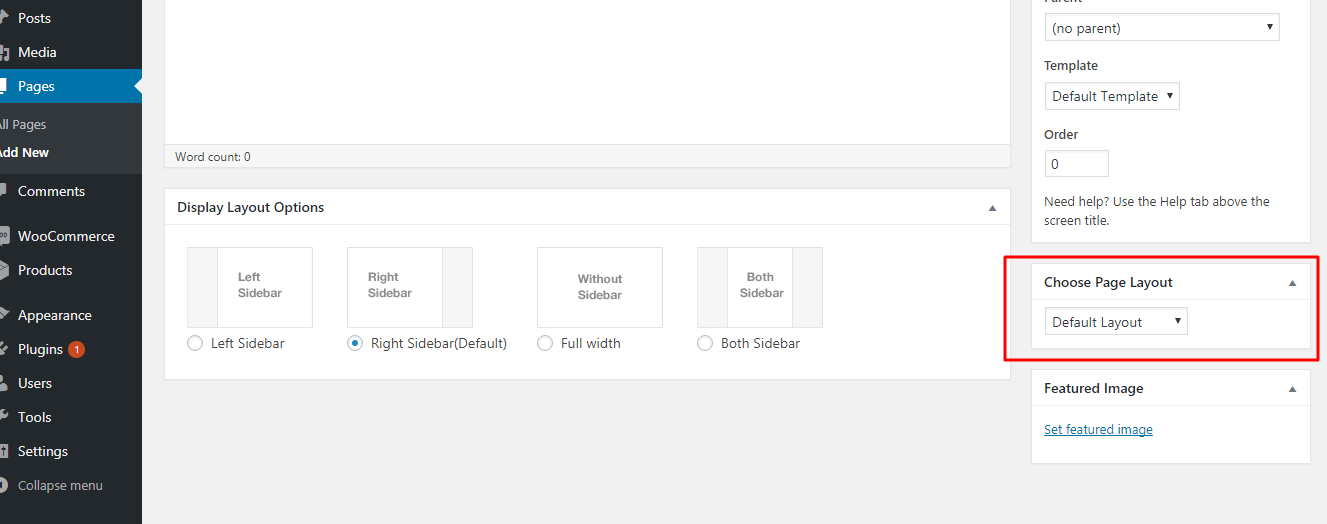Click the Both Sidebar layout thumbnail
Image resolution: width=1327 pixels, height=524 pixels.
tap(759, 287)
